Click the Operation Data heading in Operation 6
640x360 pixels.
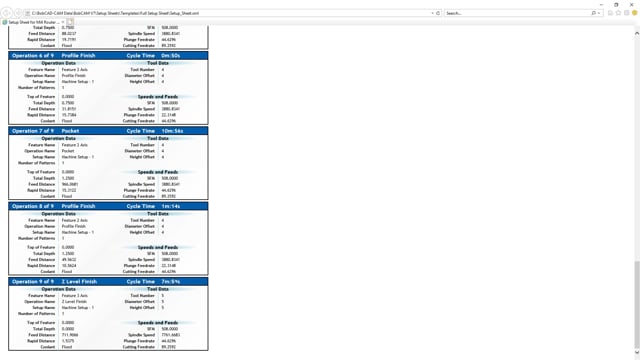pos(58,63)
